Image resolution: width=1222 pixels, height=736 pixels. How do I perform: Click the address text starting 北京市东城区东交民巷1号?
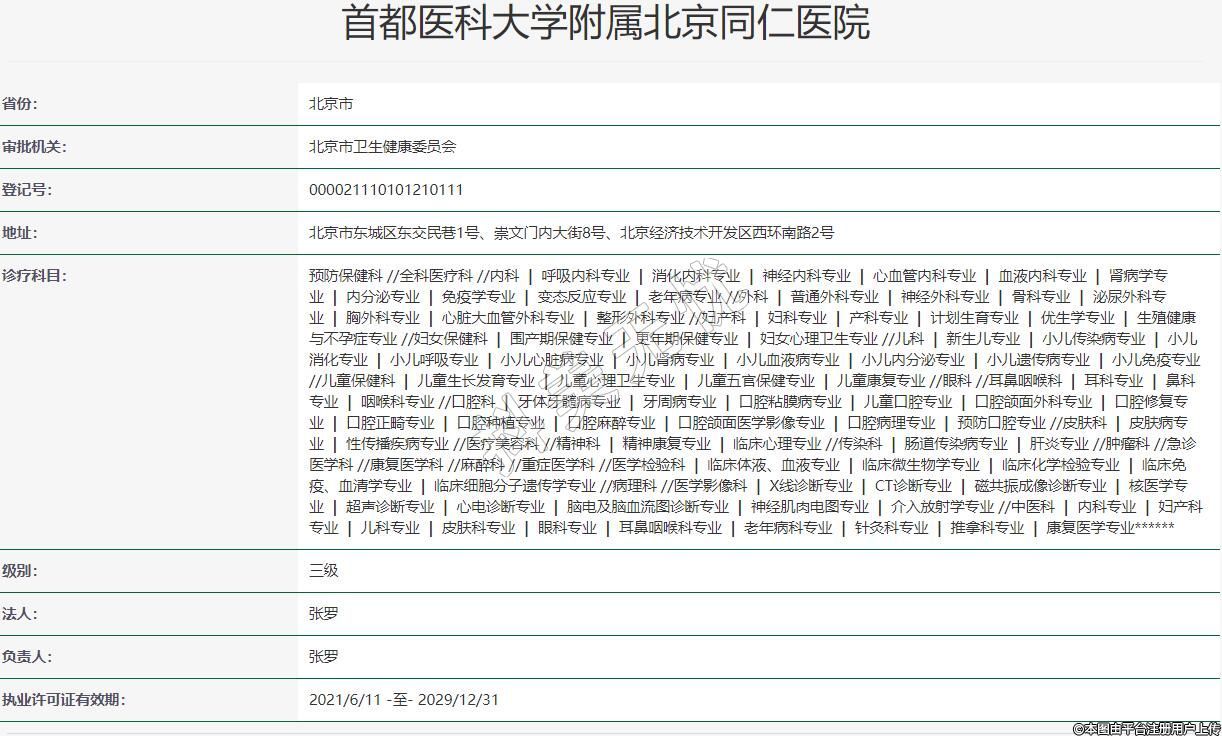[571, 233]
